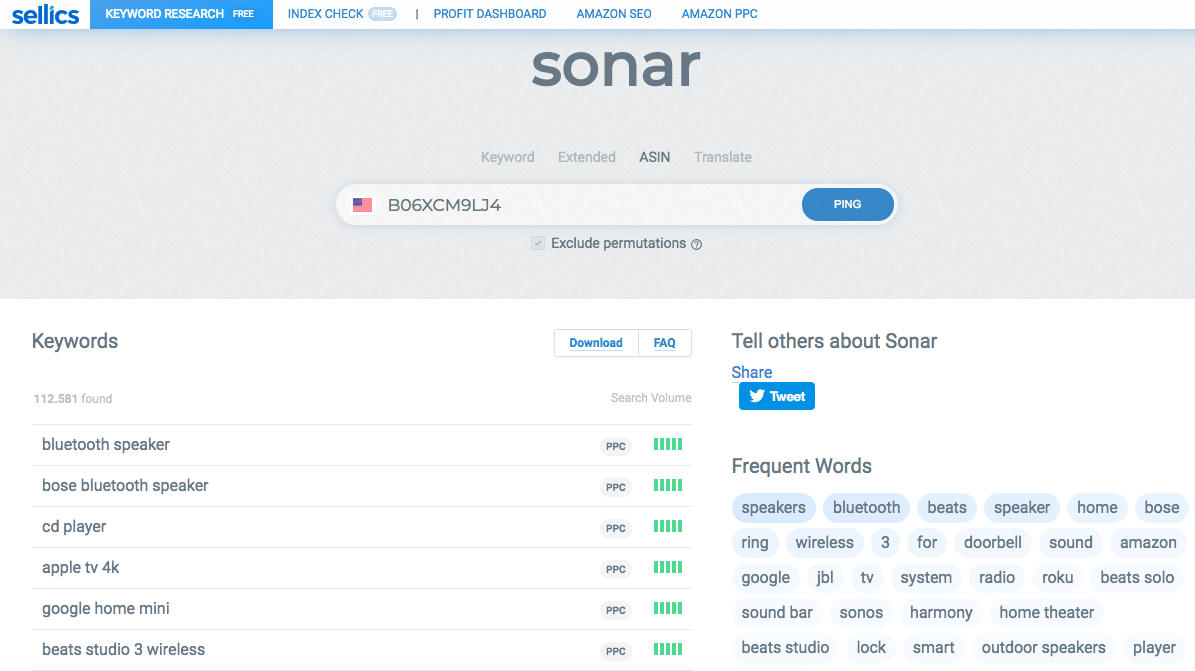
Task: Click the Tweet button
Action: point(777,396)
